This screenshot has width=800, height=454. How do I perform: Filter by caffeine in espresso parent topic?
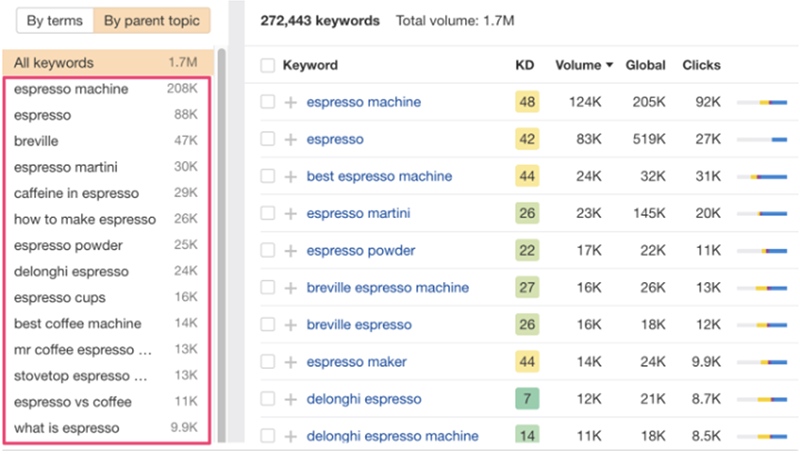point(76,193)
